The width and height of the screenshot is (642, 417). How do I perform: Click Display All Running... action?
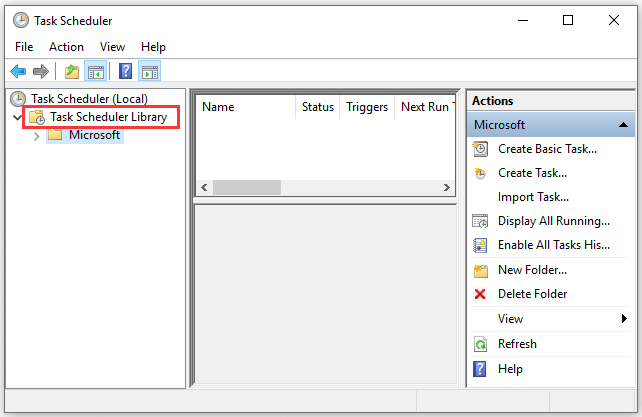554,221
